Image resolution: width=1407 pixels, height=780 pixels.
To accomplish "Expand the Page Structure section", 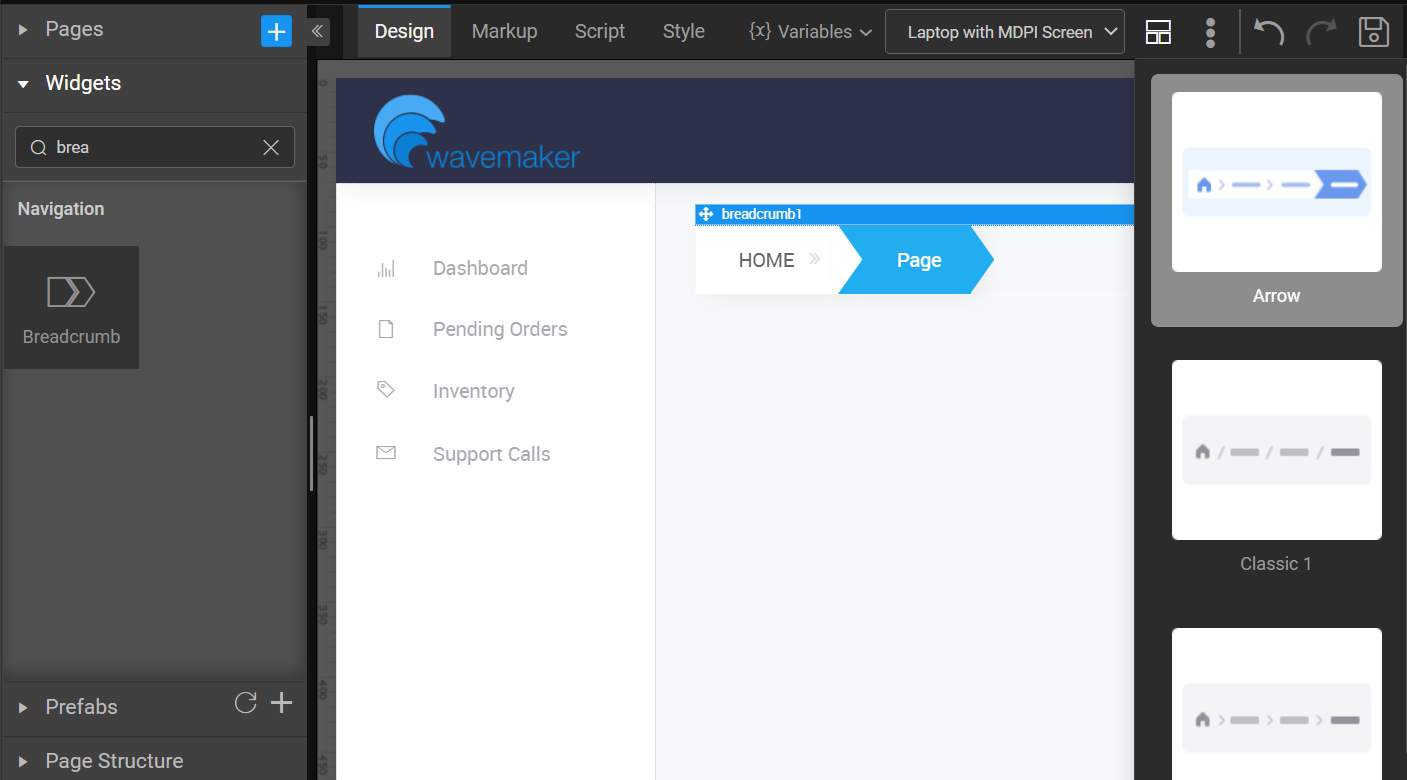I will (x=23, y=762).
